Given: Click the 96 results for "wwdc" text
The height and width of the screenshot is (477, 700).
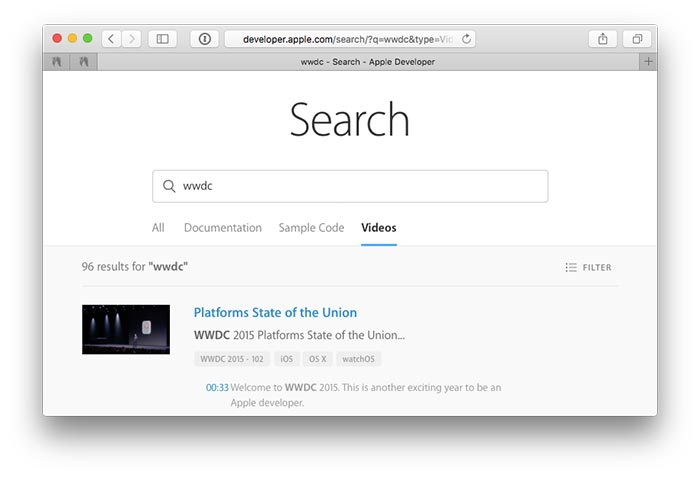Looking at the screenshot, I should point(134,267).
